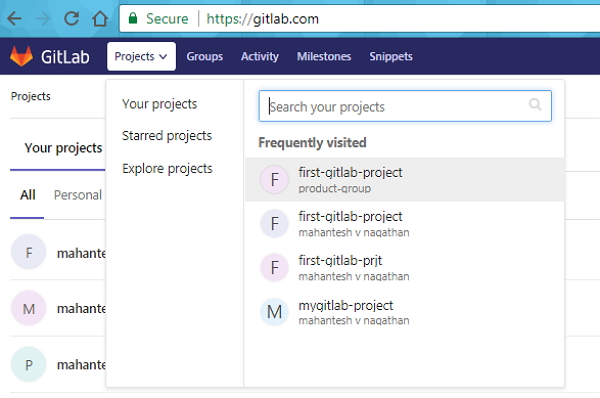
Task: Select Explore projects in dropdown
Action: point(167,169)
